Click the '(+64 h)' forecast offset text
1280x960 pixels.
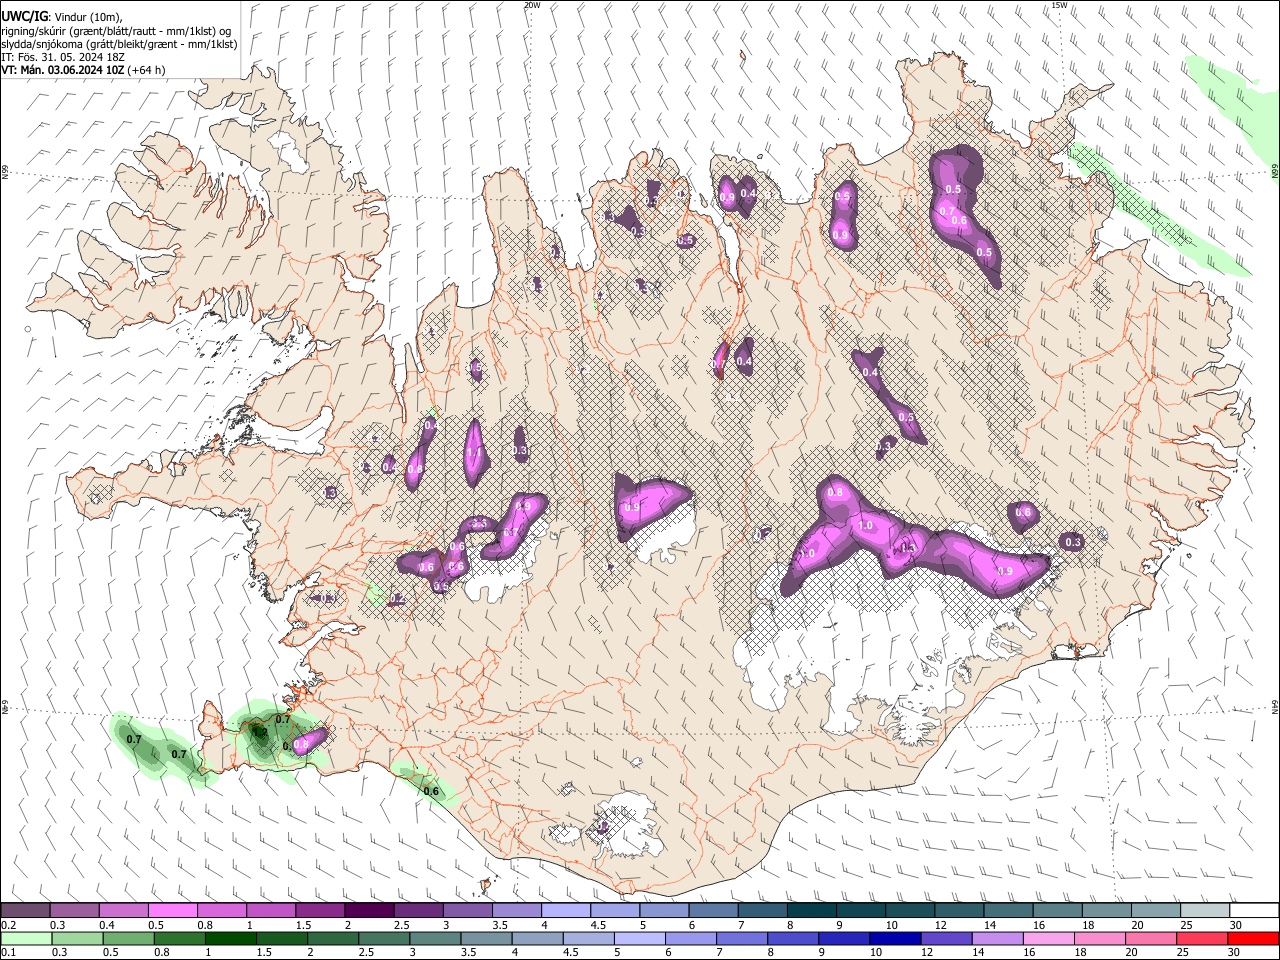pyautogui.click(x=147, y=70)
